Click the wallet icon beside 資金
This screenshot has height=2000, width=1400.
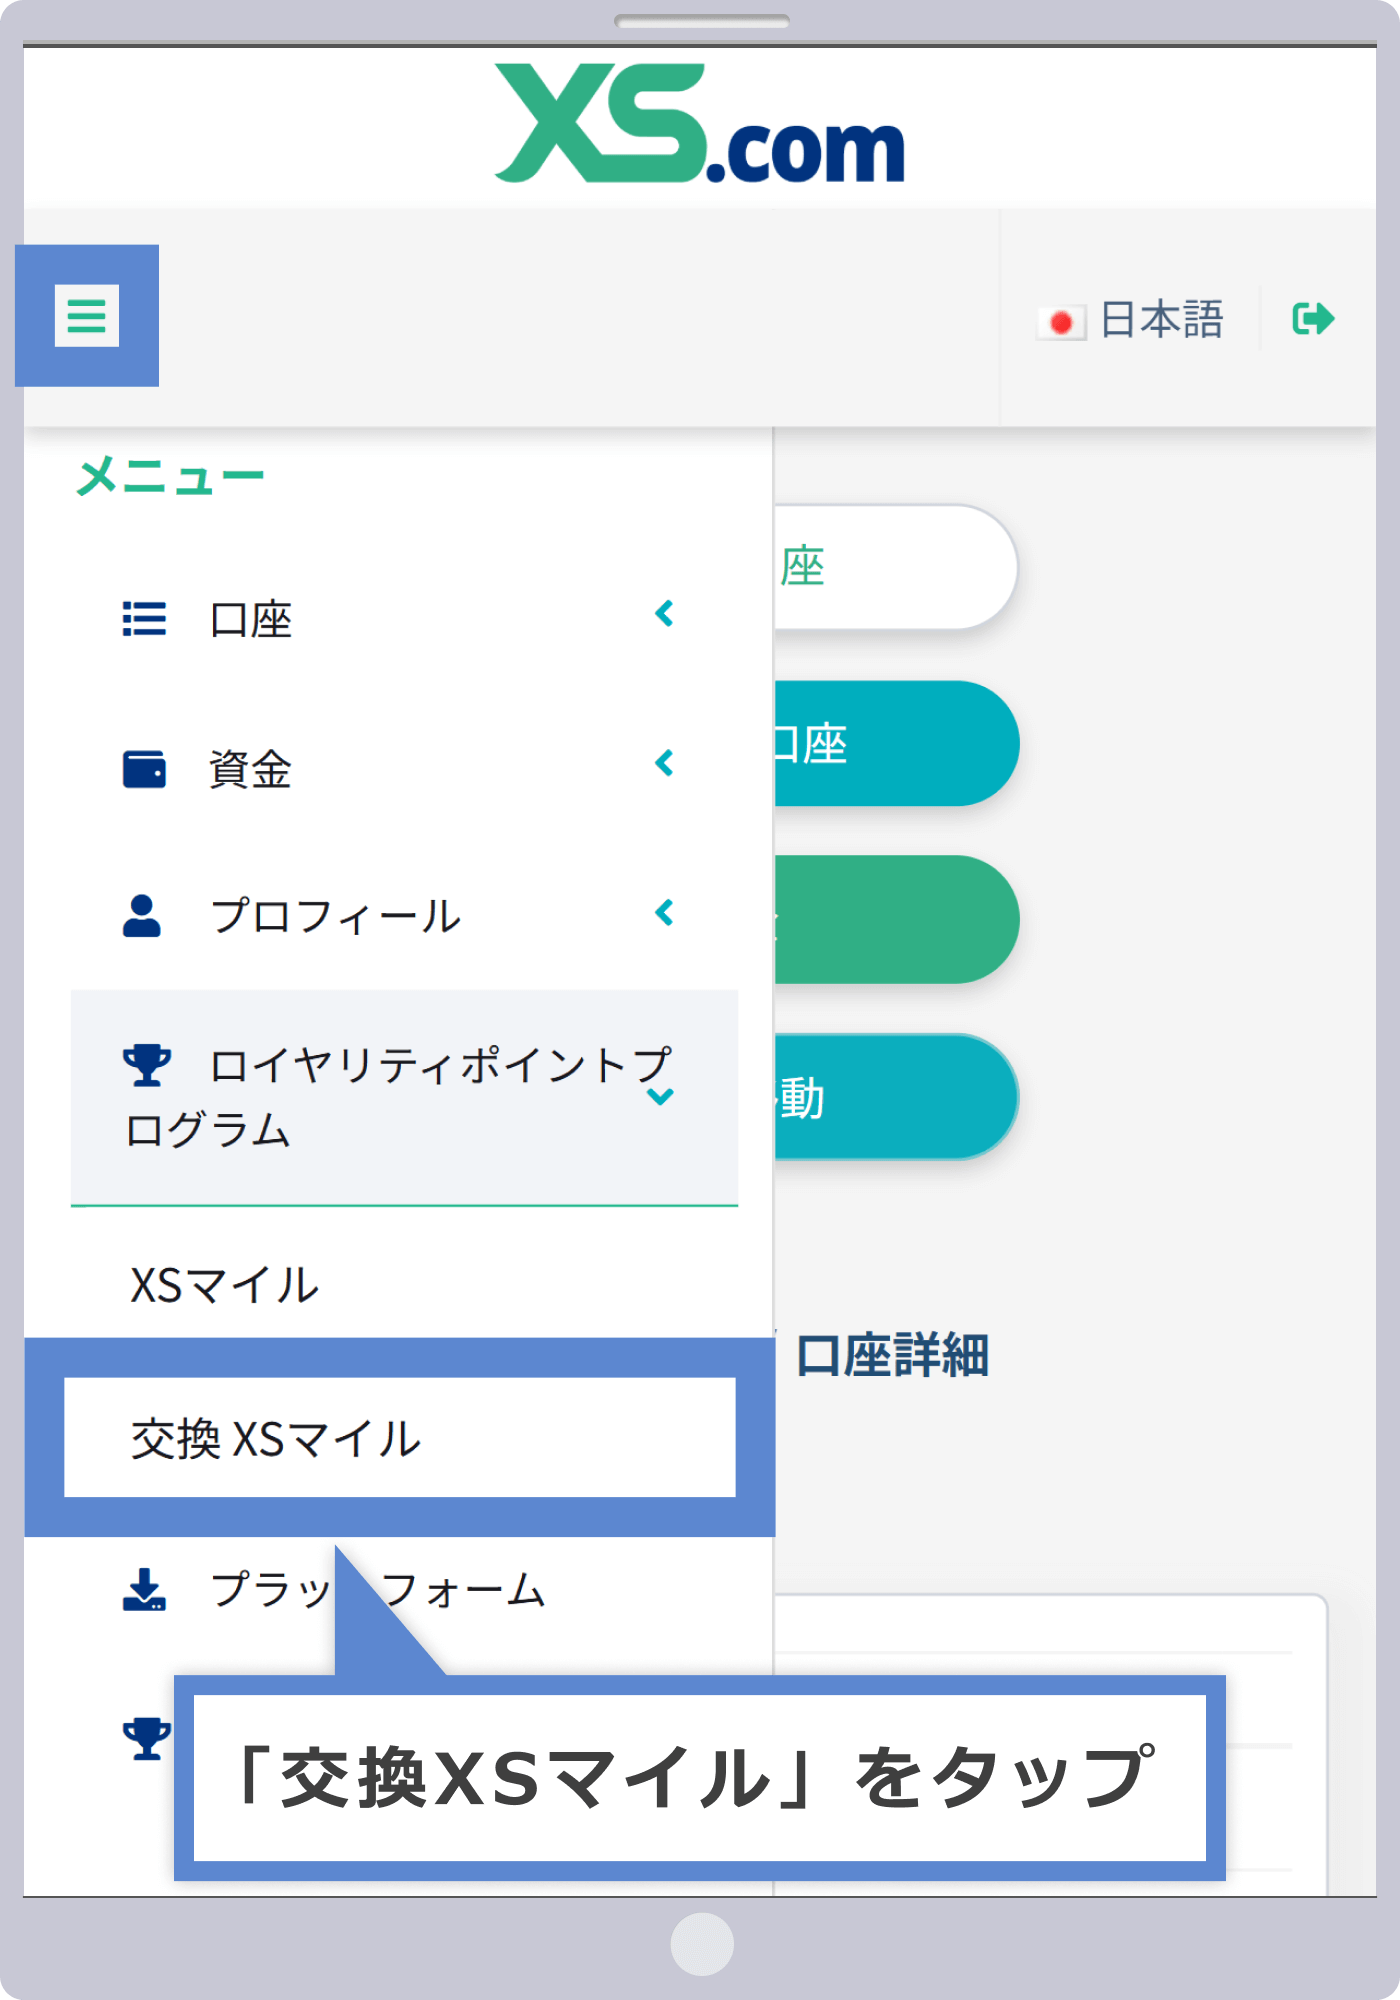click(144, 769)
